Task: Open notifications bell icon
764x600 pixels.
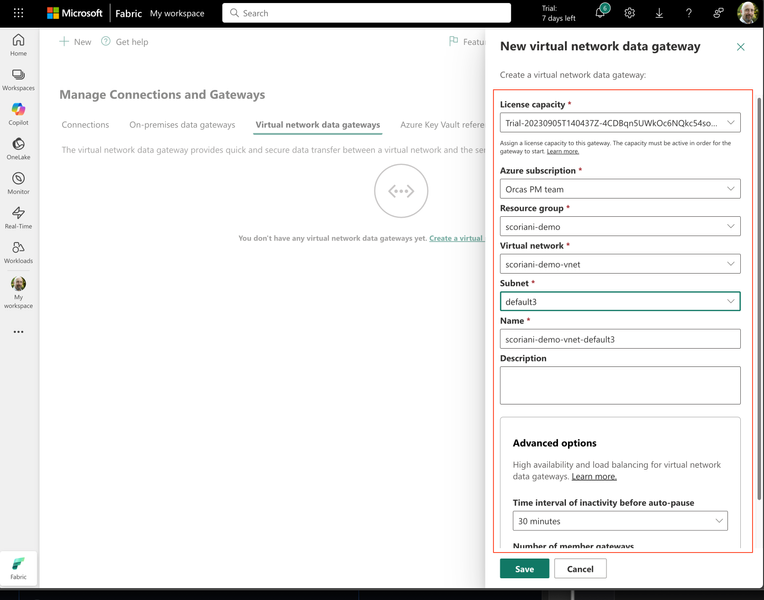Action: point(601,13)
